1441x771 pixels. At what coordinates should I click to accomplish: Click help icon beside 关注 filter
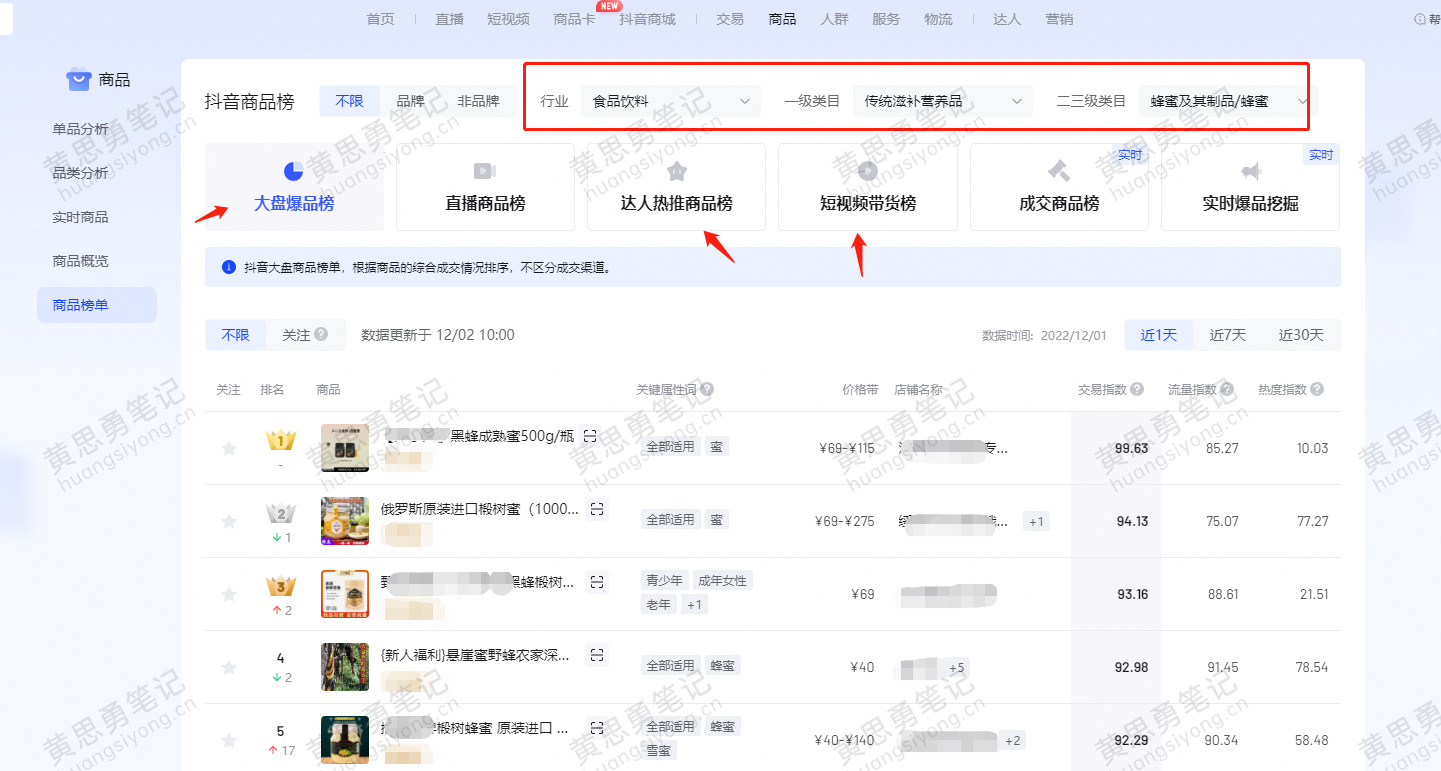[321, 335]
